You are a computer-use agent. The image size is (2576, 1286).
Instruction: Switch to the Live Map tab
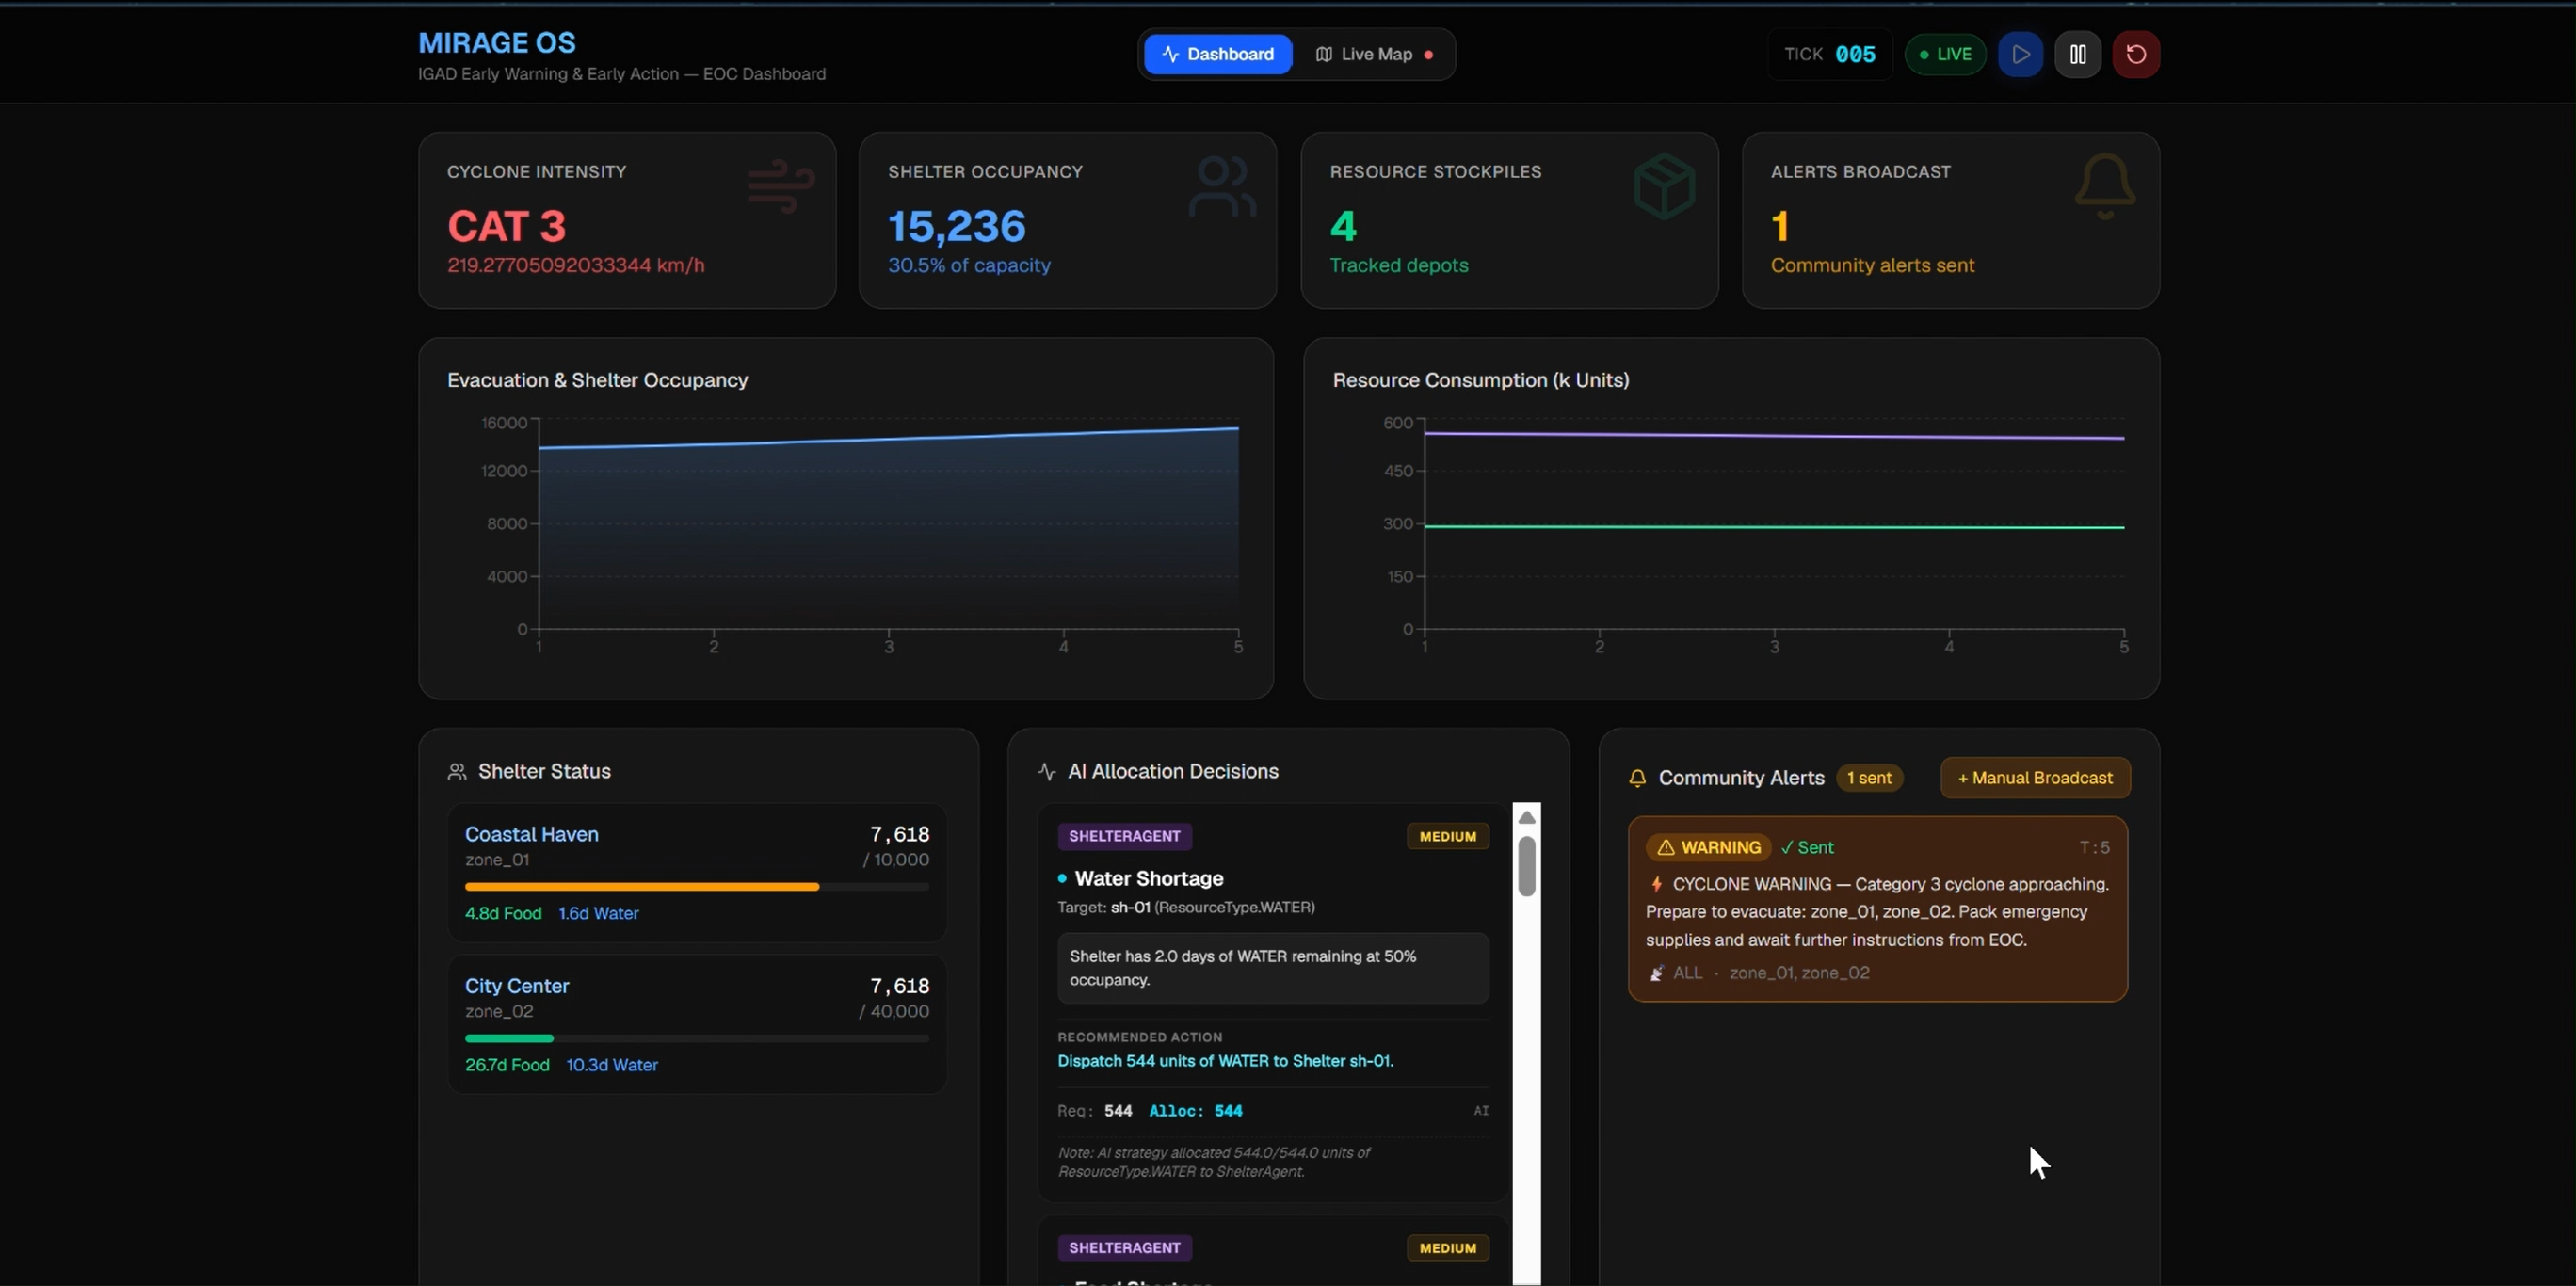pos(1373,54)
